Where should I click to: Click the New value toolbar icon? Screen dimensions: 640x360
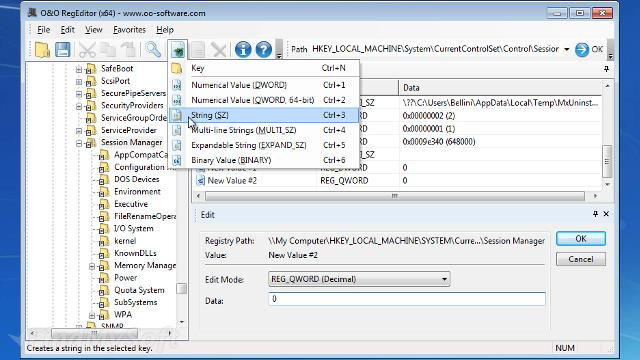point(178,50)
